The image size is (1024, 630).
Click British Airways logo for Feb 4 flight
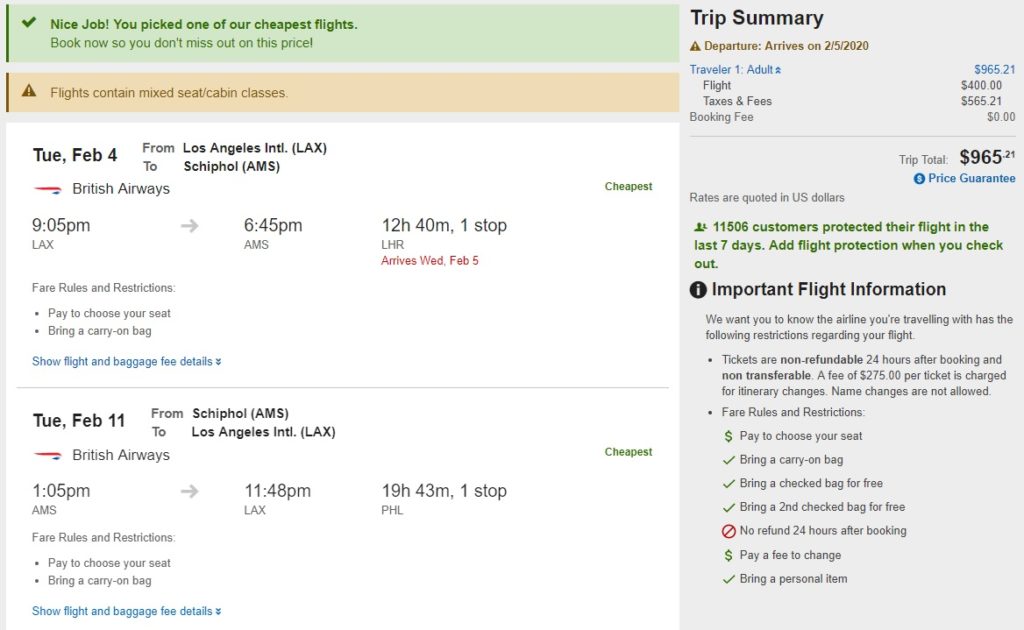(47, 189)
